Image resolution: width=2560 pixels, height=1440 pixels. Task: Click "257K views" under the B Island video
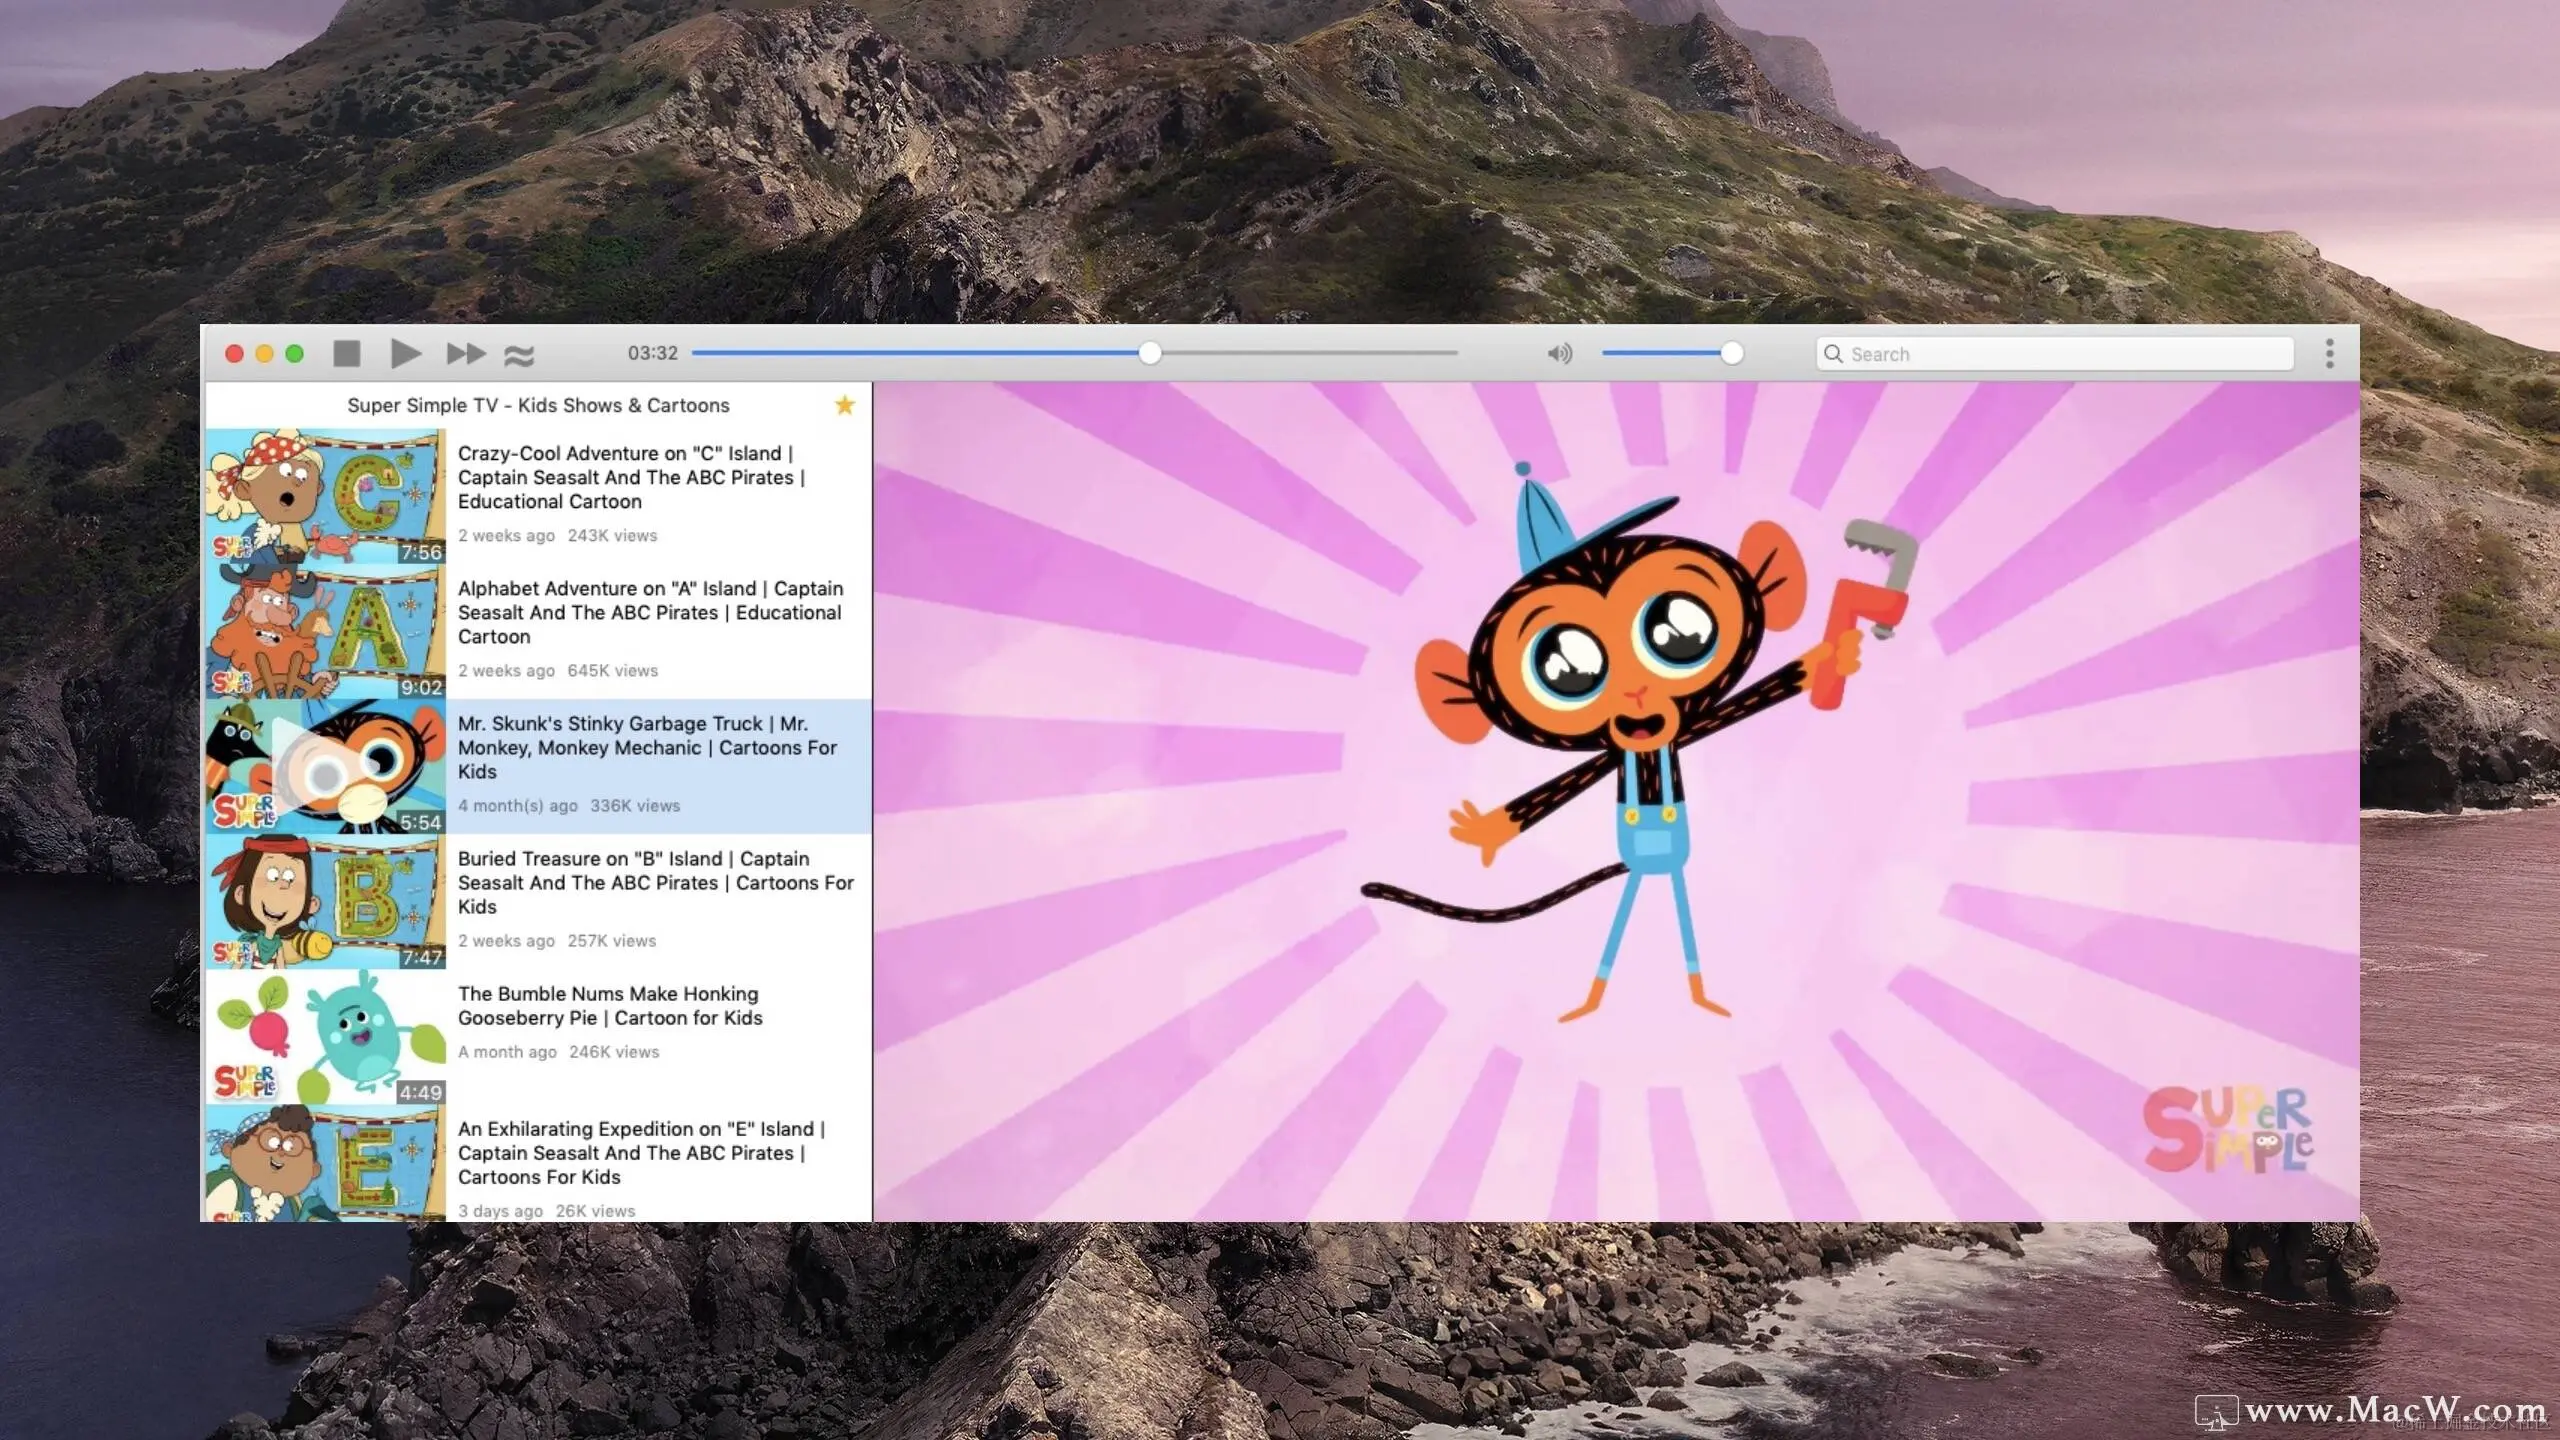pyautogui.click(x=611, y=940)
